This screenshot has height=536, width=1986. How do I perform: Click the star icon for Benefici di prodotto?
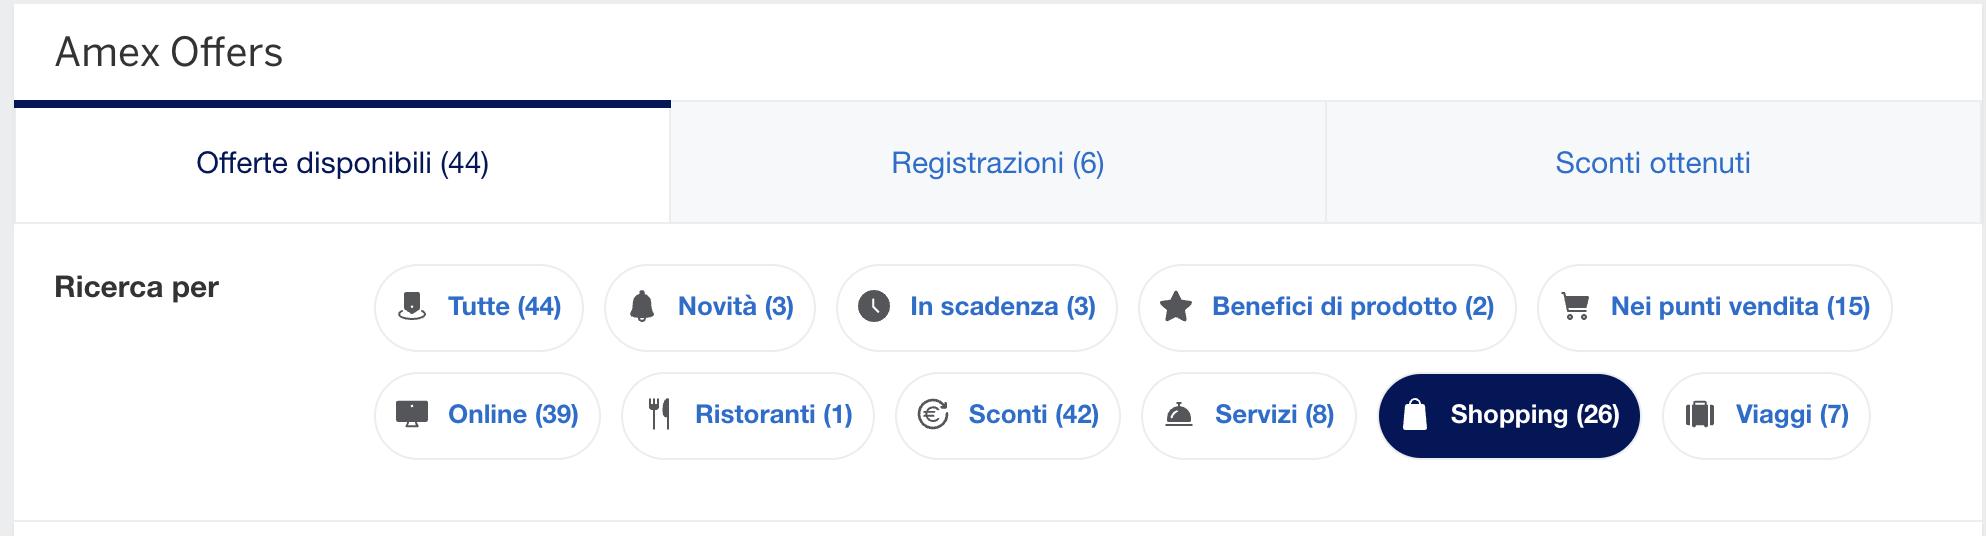[x=1176, y=306]
